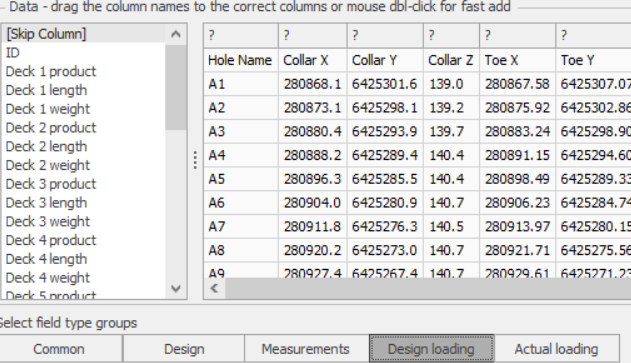
Task: Click Collar Y value 6425285.5
Action: point(385,179)
